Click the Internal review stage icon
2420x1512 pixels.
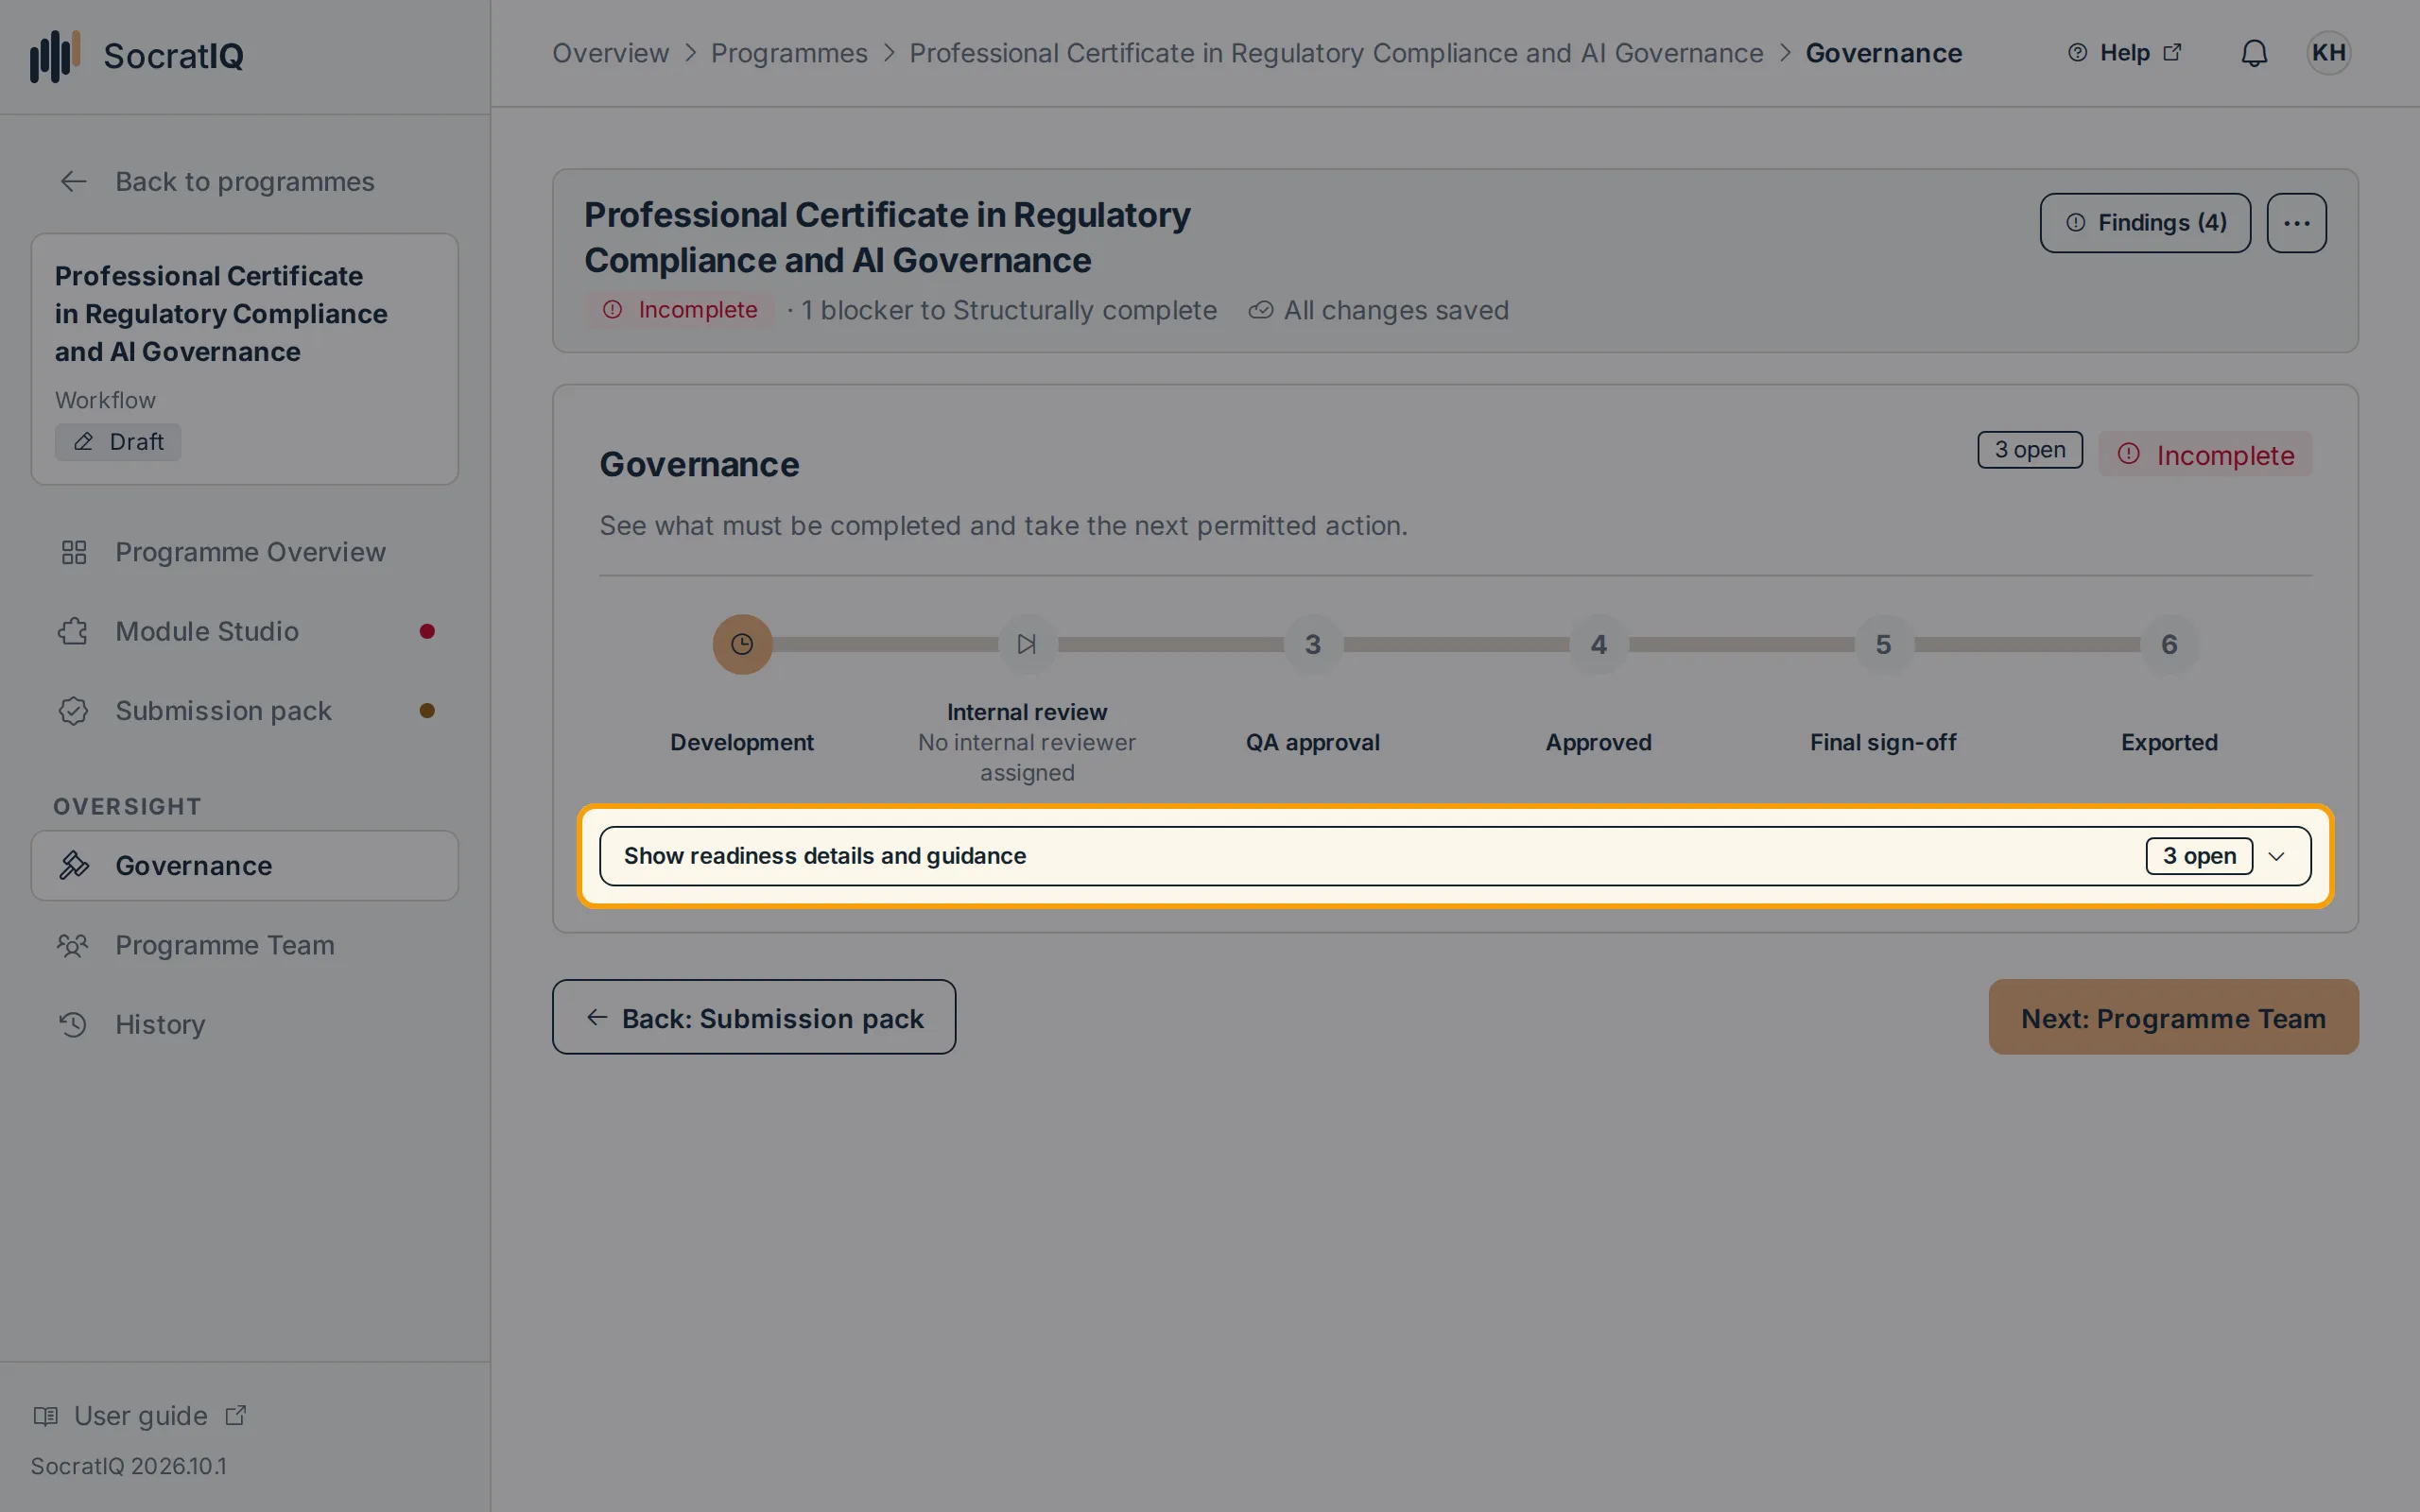tap(1027, 644)
